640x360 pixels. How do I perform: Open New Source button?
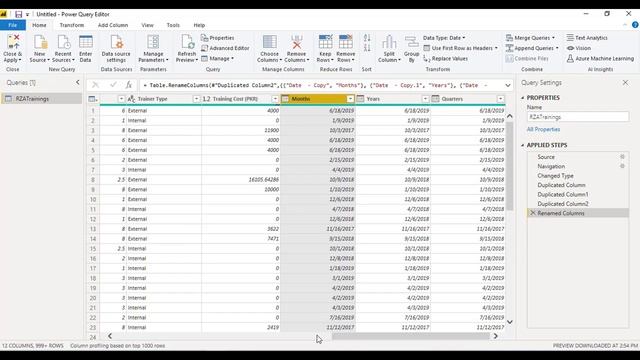coord(40,49)
